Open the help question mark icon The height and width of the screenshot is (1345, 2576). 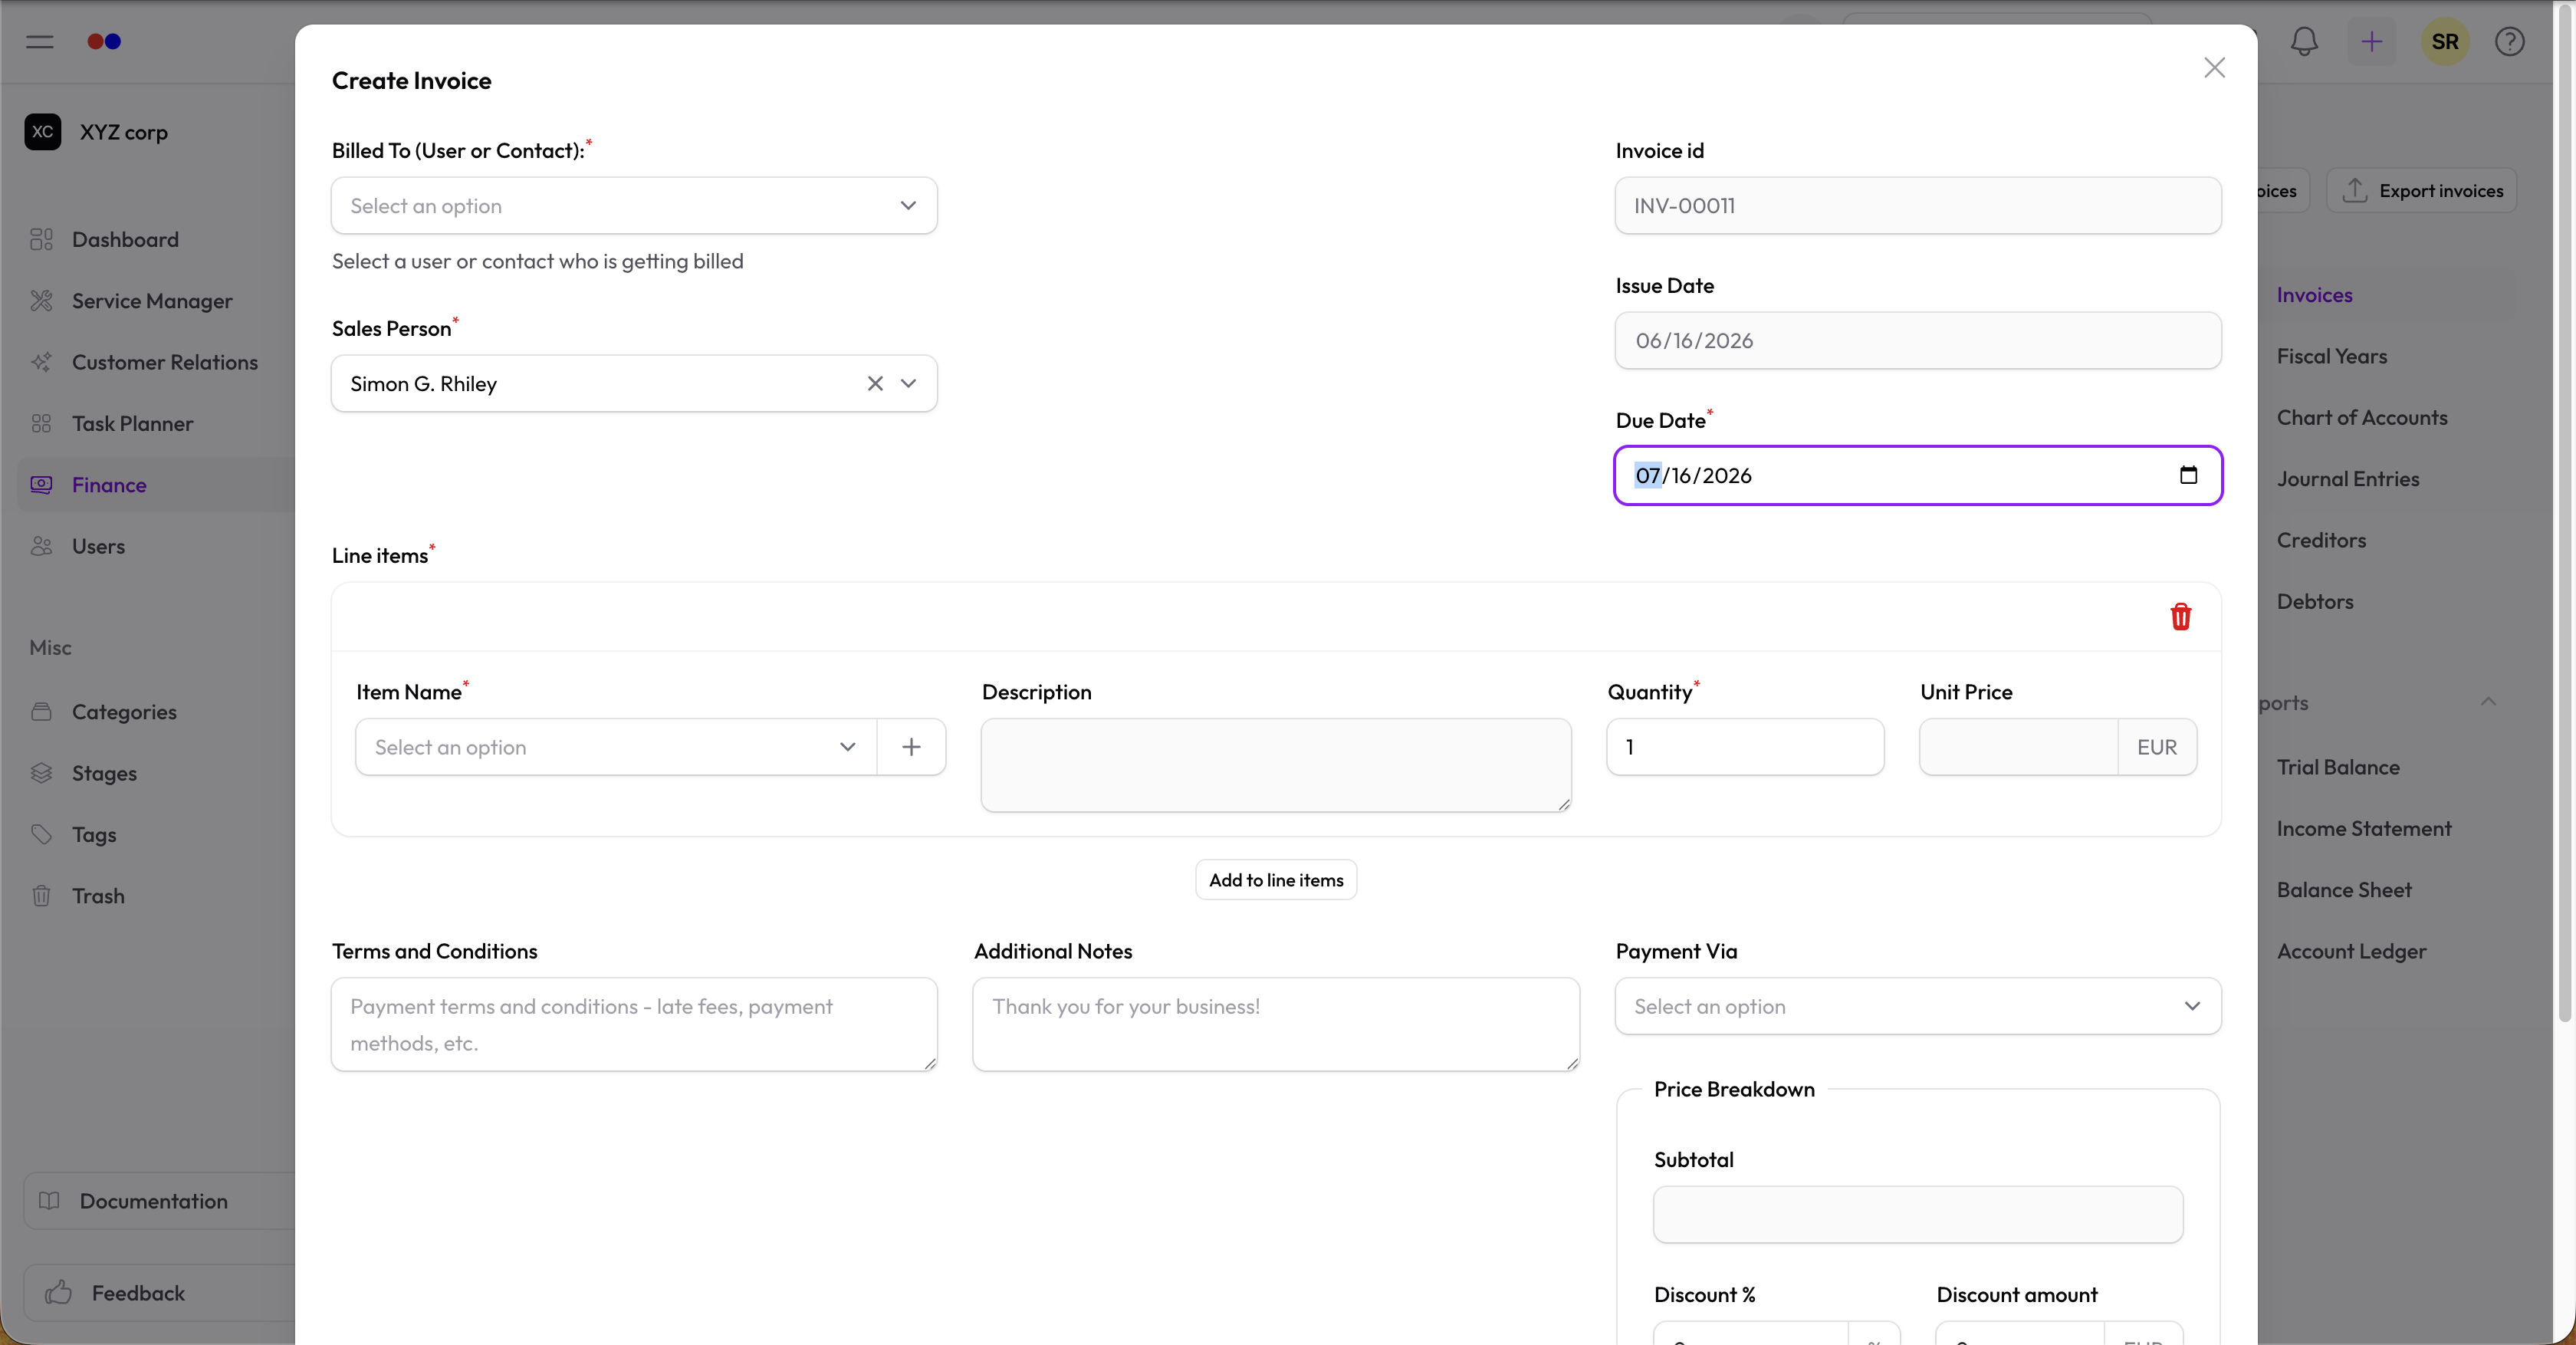tap(2509, 41)
